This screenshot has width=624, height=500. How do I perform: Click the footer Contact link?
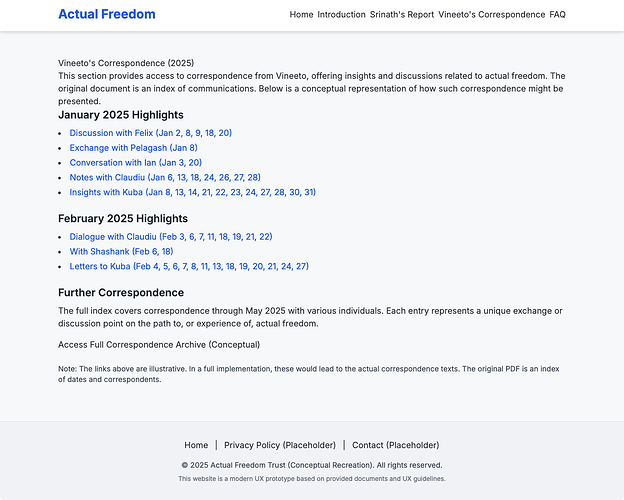click(x=395, y=445)
